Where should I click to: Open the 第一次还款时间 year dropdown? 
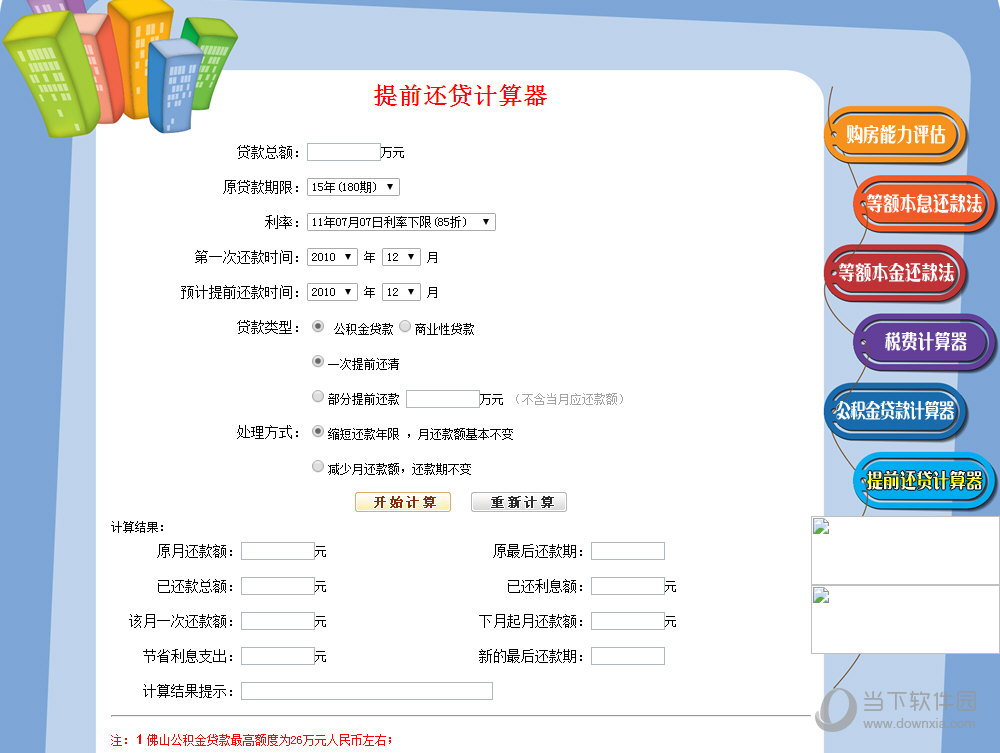(331, 256)
